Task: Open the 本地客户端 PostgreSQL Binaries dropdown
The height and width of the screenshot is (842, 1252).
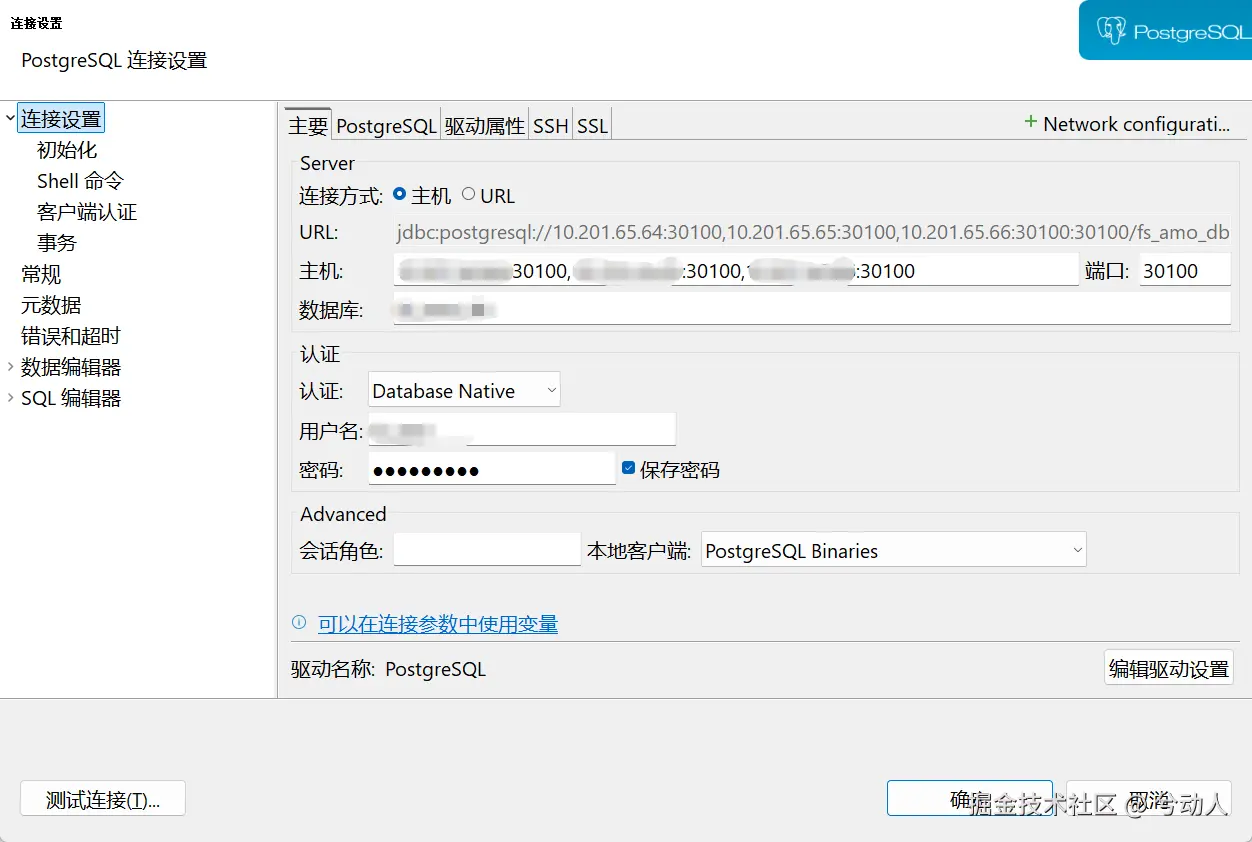Action: tap(1076, 549)
